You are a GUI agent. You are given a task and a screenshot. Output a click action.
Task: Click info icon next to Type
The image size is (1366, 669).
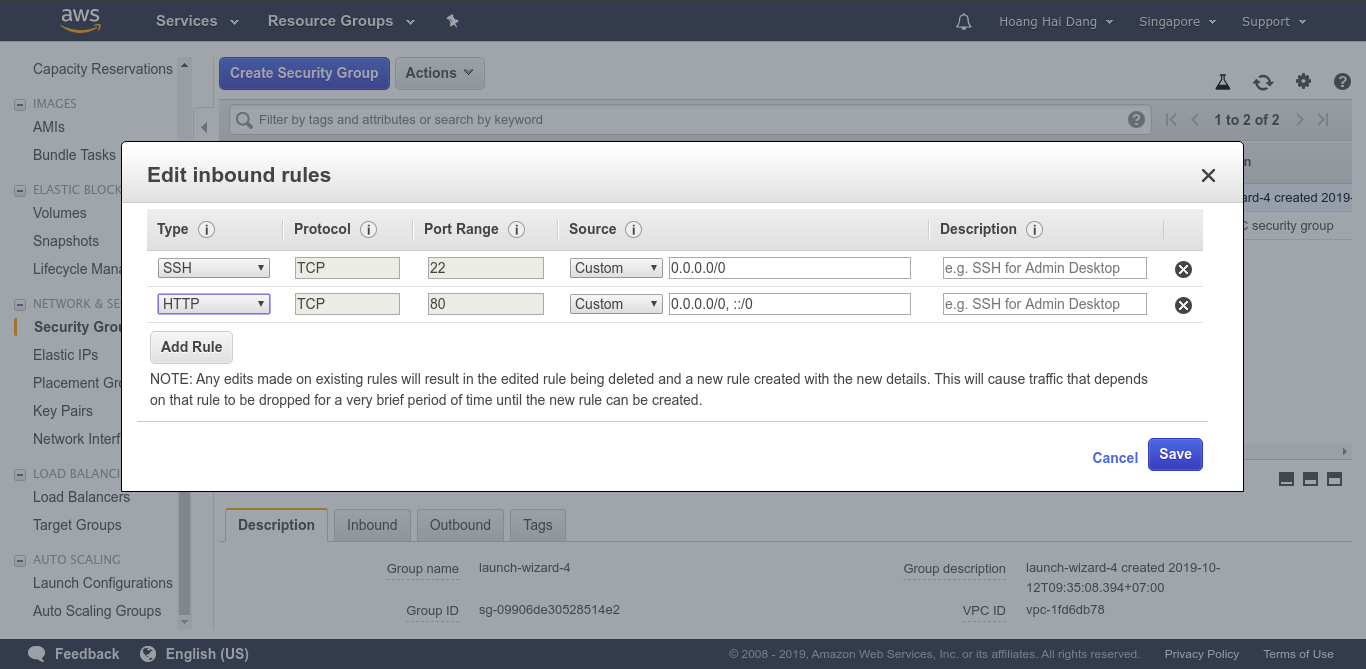click(x=206, y=229)
